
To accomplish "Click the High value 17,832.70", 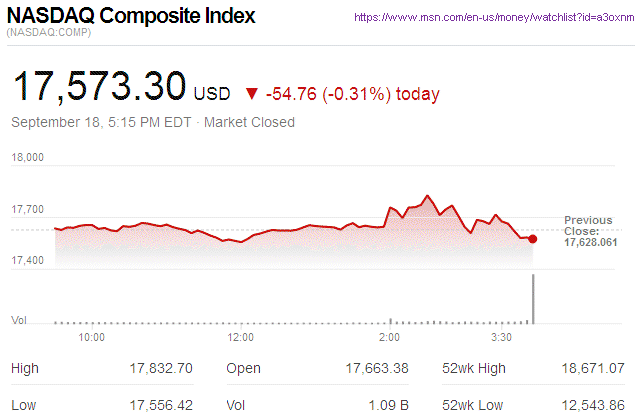I will [x=161, y=368].
